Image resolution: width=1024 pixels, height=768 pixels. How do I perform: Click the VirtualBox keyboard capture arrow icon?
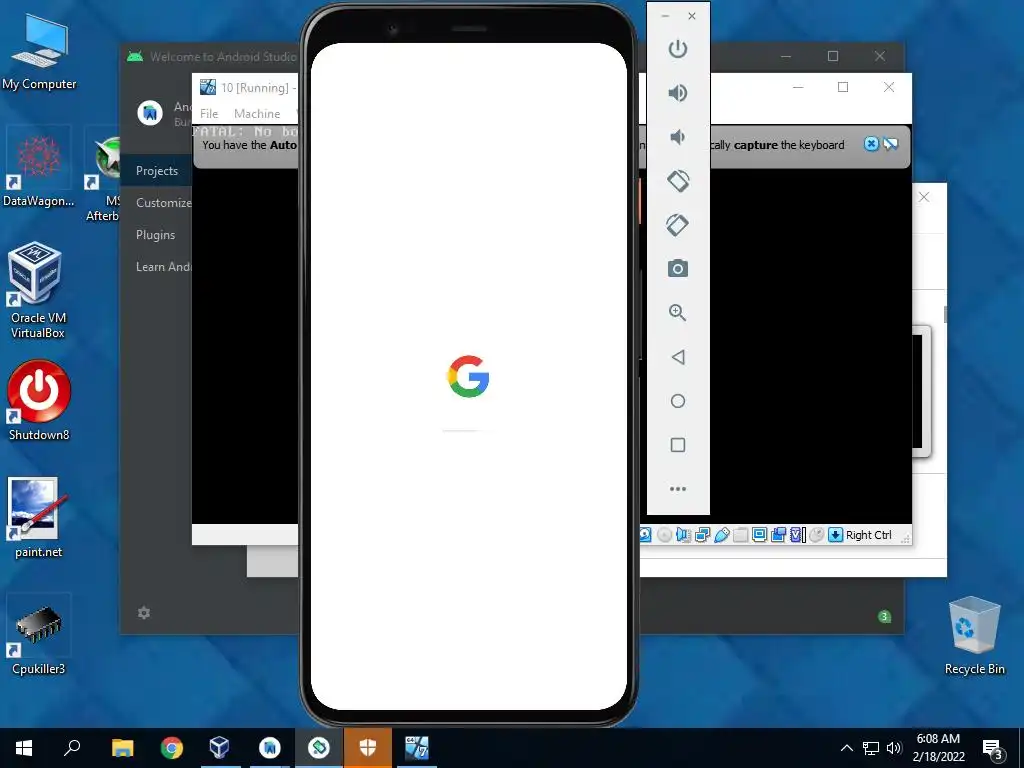[x=835, y=536]
